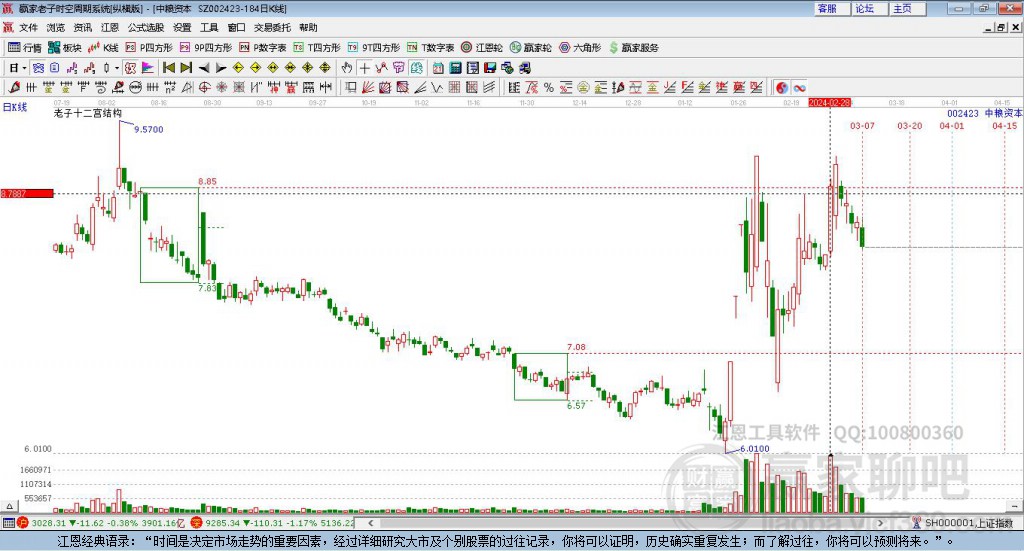Jump to first bar icon

[x=168, y=68]
